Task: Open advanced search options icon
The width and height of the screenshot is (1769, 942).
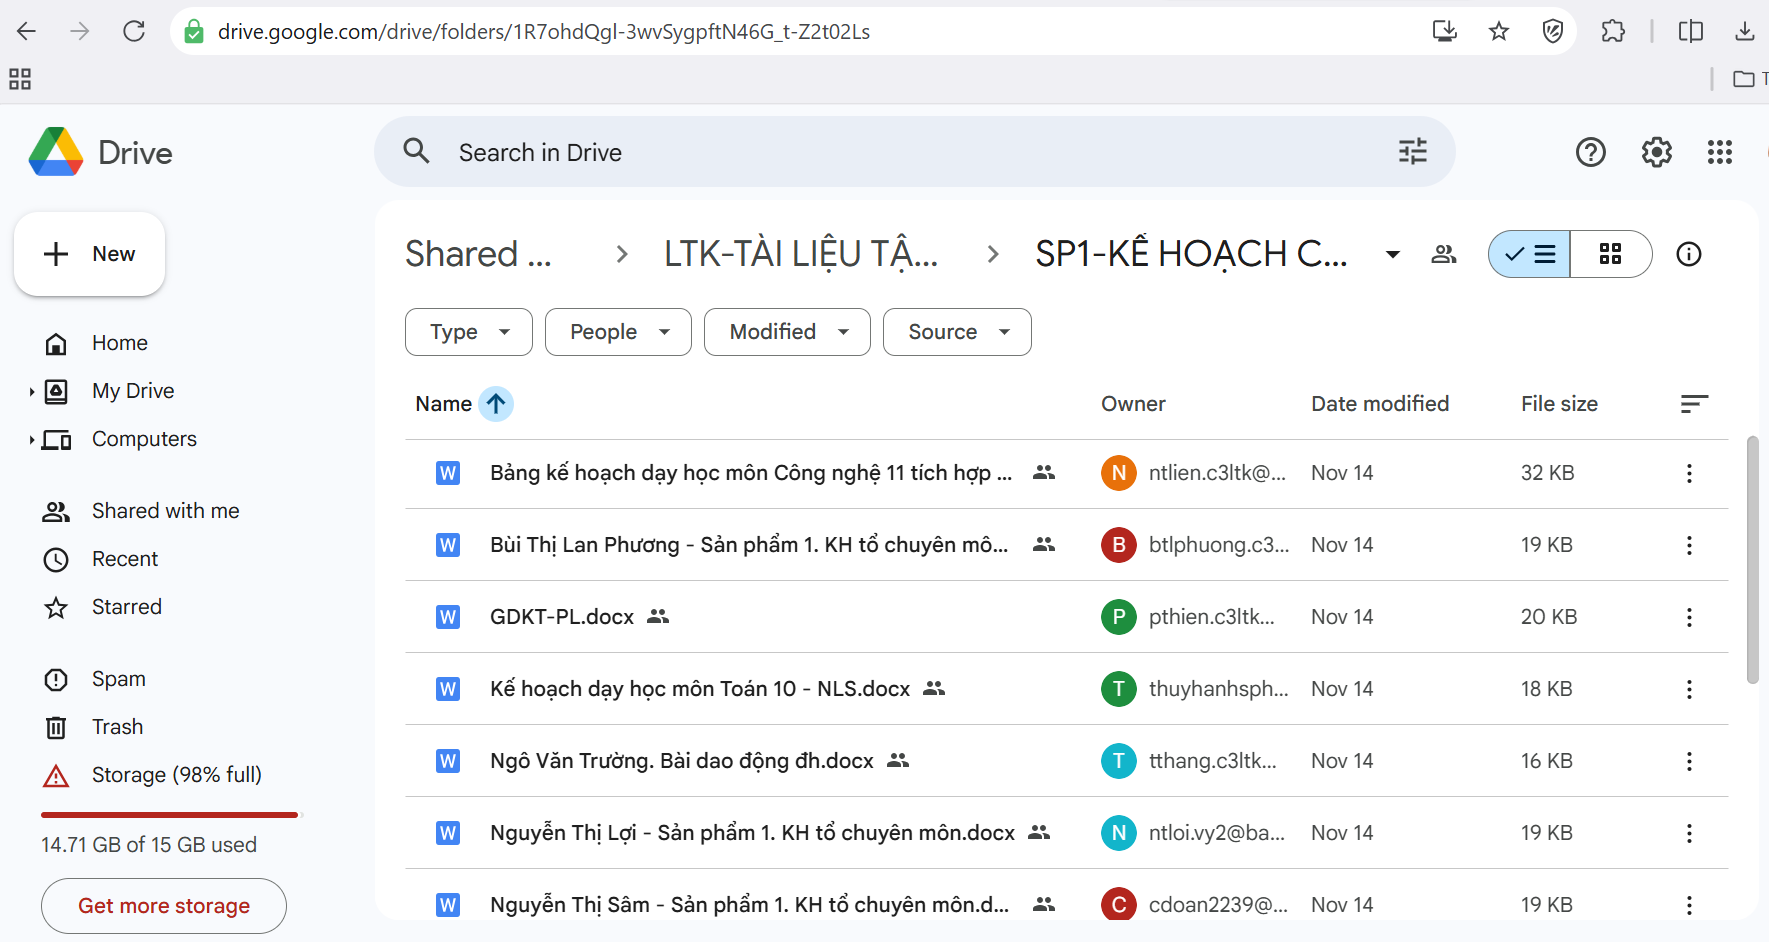Action: pyautogui.click(x=1412, y=152)
